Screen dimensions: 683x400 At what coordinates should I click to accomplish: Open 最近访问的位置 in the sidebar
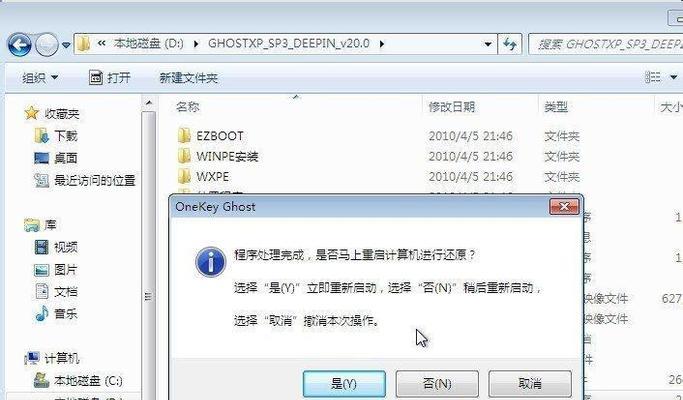click(85, 180)
